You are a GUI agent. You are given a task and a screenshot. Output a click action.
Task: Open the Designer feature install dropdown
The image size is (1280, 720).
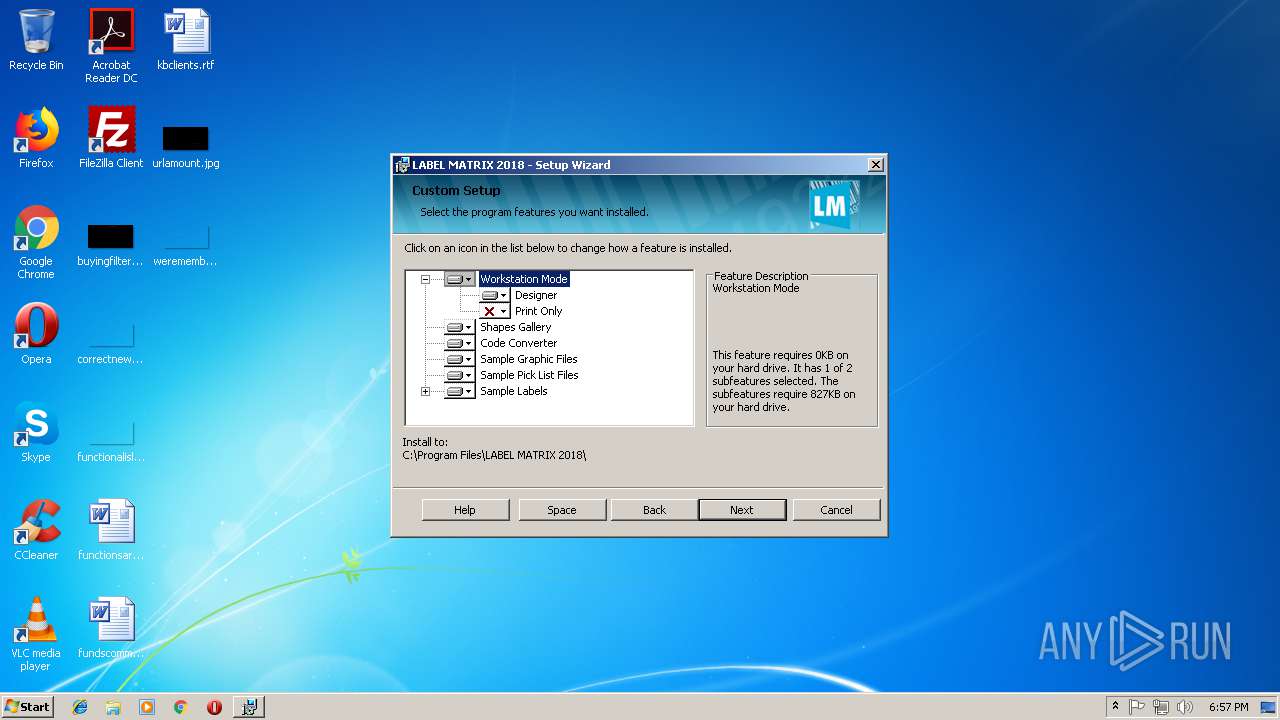coord(495,296)
